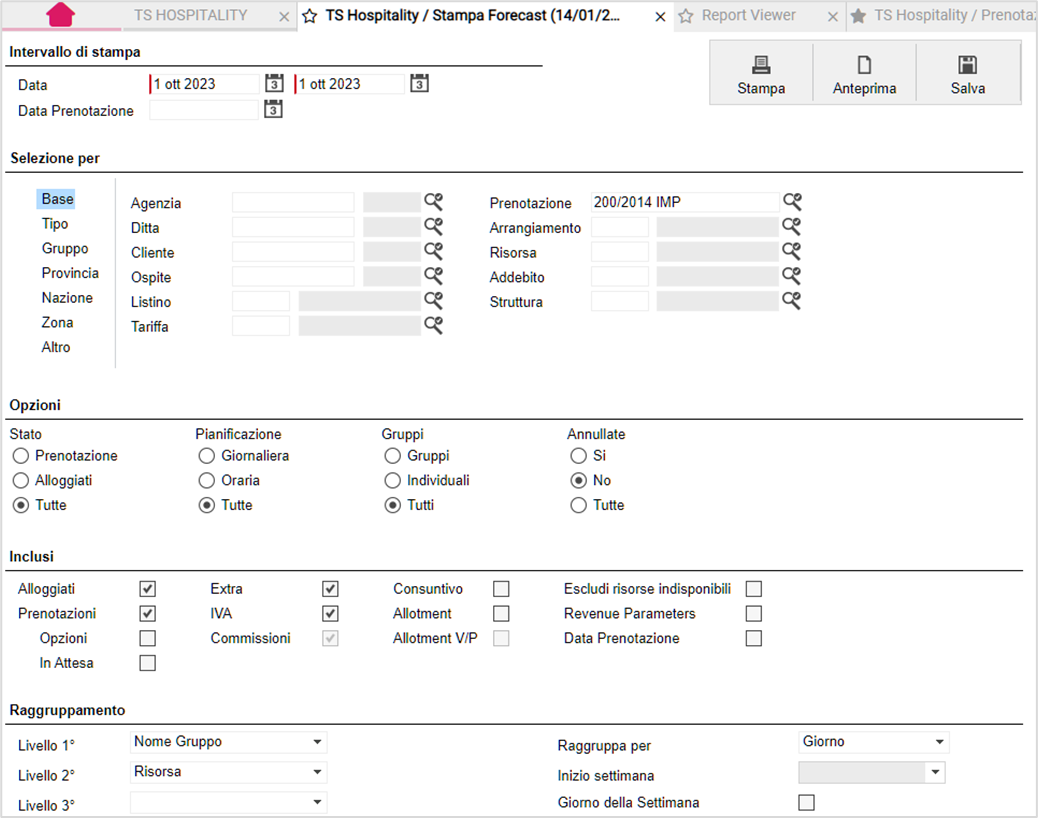Check Escludi risorse indisponibili
Image resolution: width=1038 pixels, height=818 pixels.
pos(753,588)
